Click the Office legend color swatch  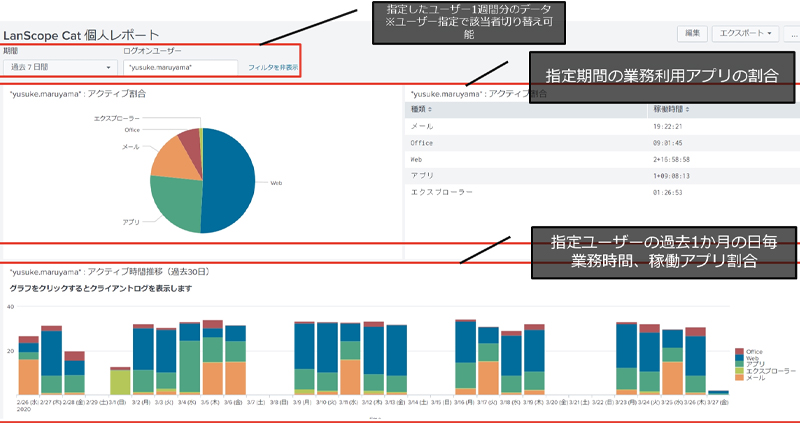(x=740, y=352)
